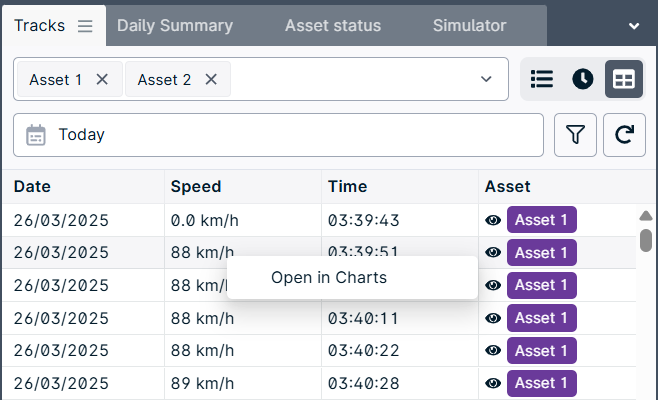Toggle eye icon for 03:39:51 row
The width and height of the screenshot is (658, 400).
point(493,252)
